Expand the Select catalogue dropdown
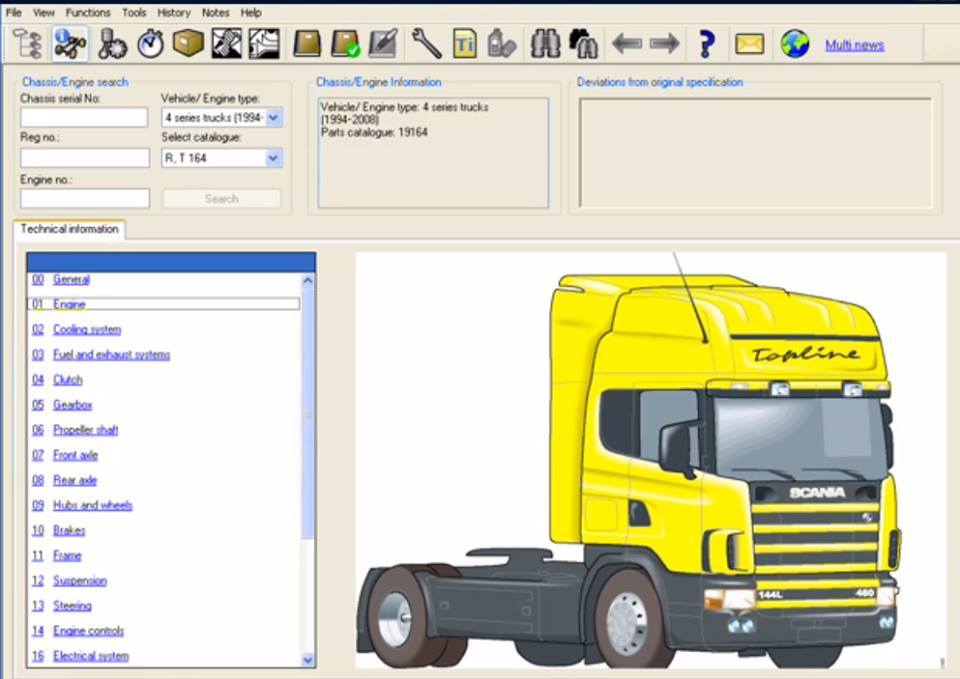Screen dimensions: 960x679 pyautogui.click(x=274, y=159)
